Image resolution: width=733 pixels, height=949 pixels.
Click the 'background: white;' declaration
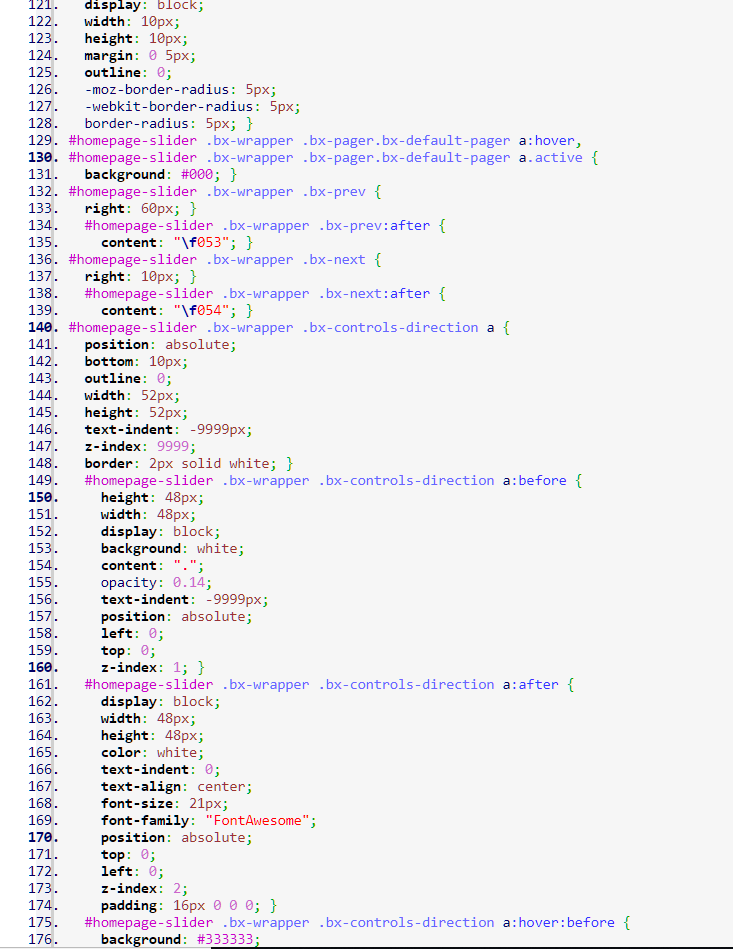(173, 549)
